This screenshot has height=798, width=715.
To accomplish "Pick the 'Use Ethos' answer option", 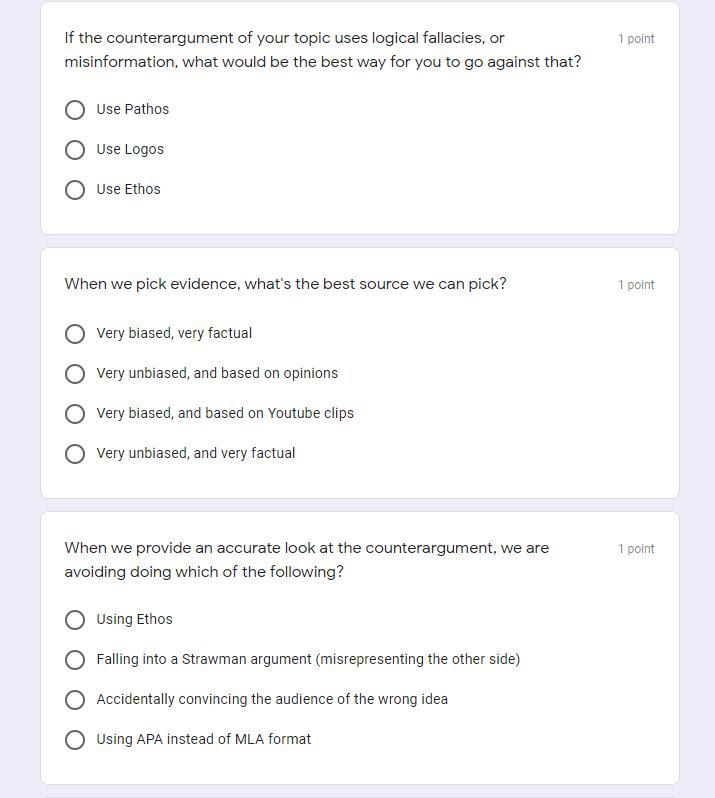I will (x=75, y=190).
